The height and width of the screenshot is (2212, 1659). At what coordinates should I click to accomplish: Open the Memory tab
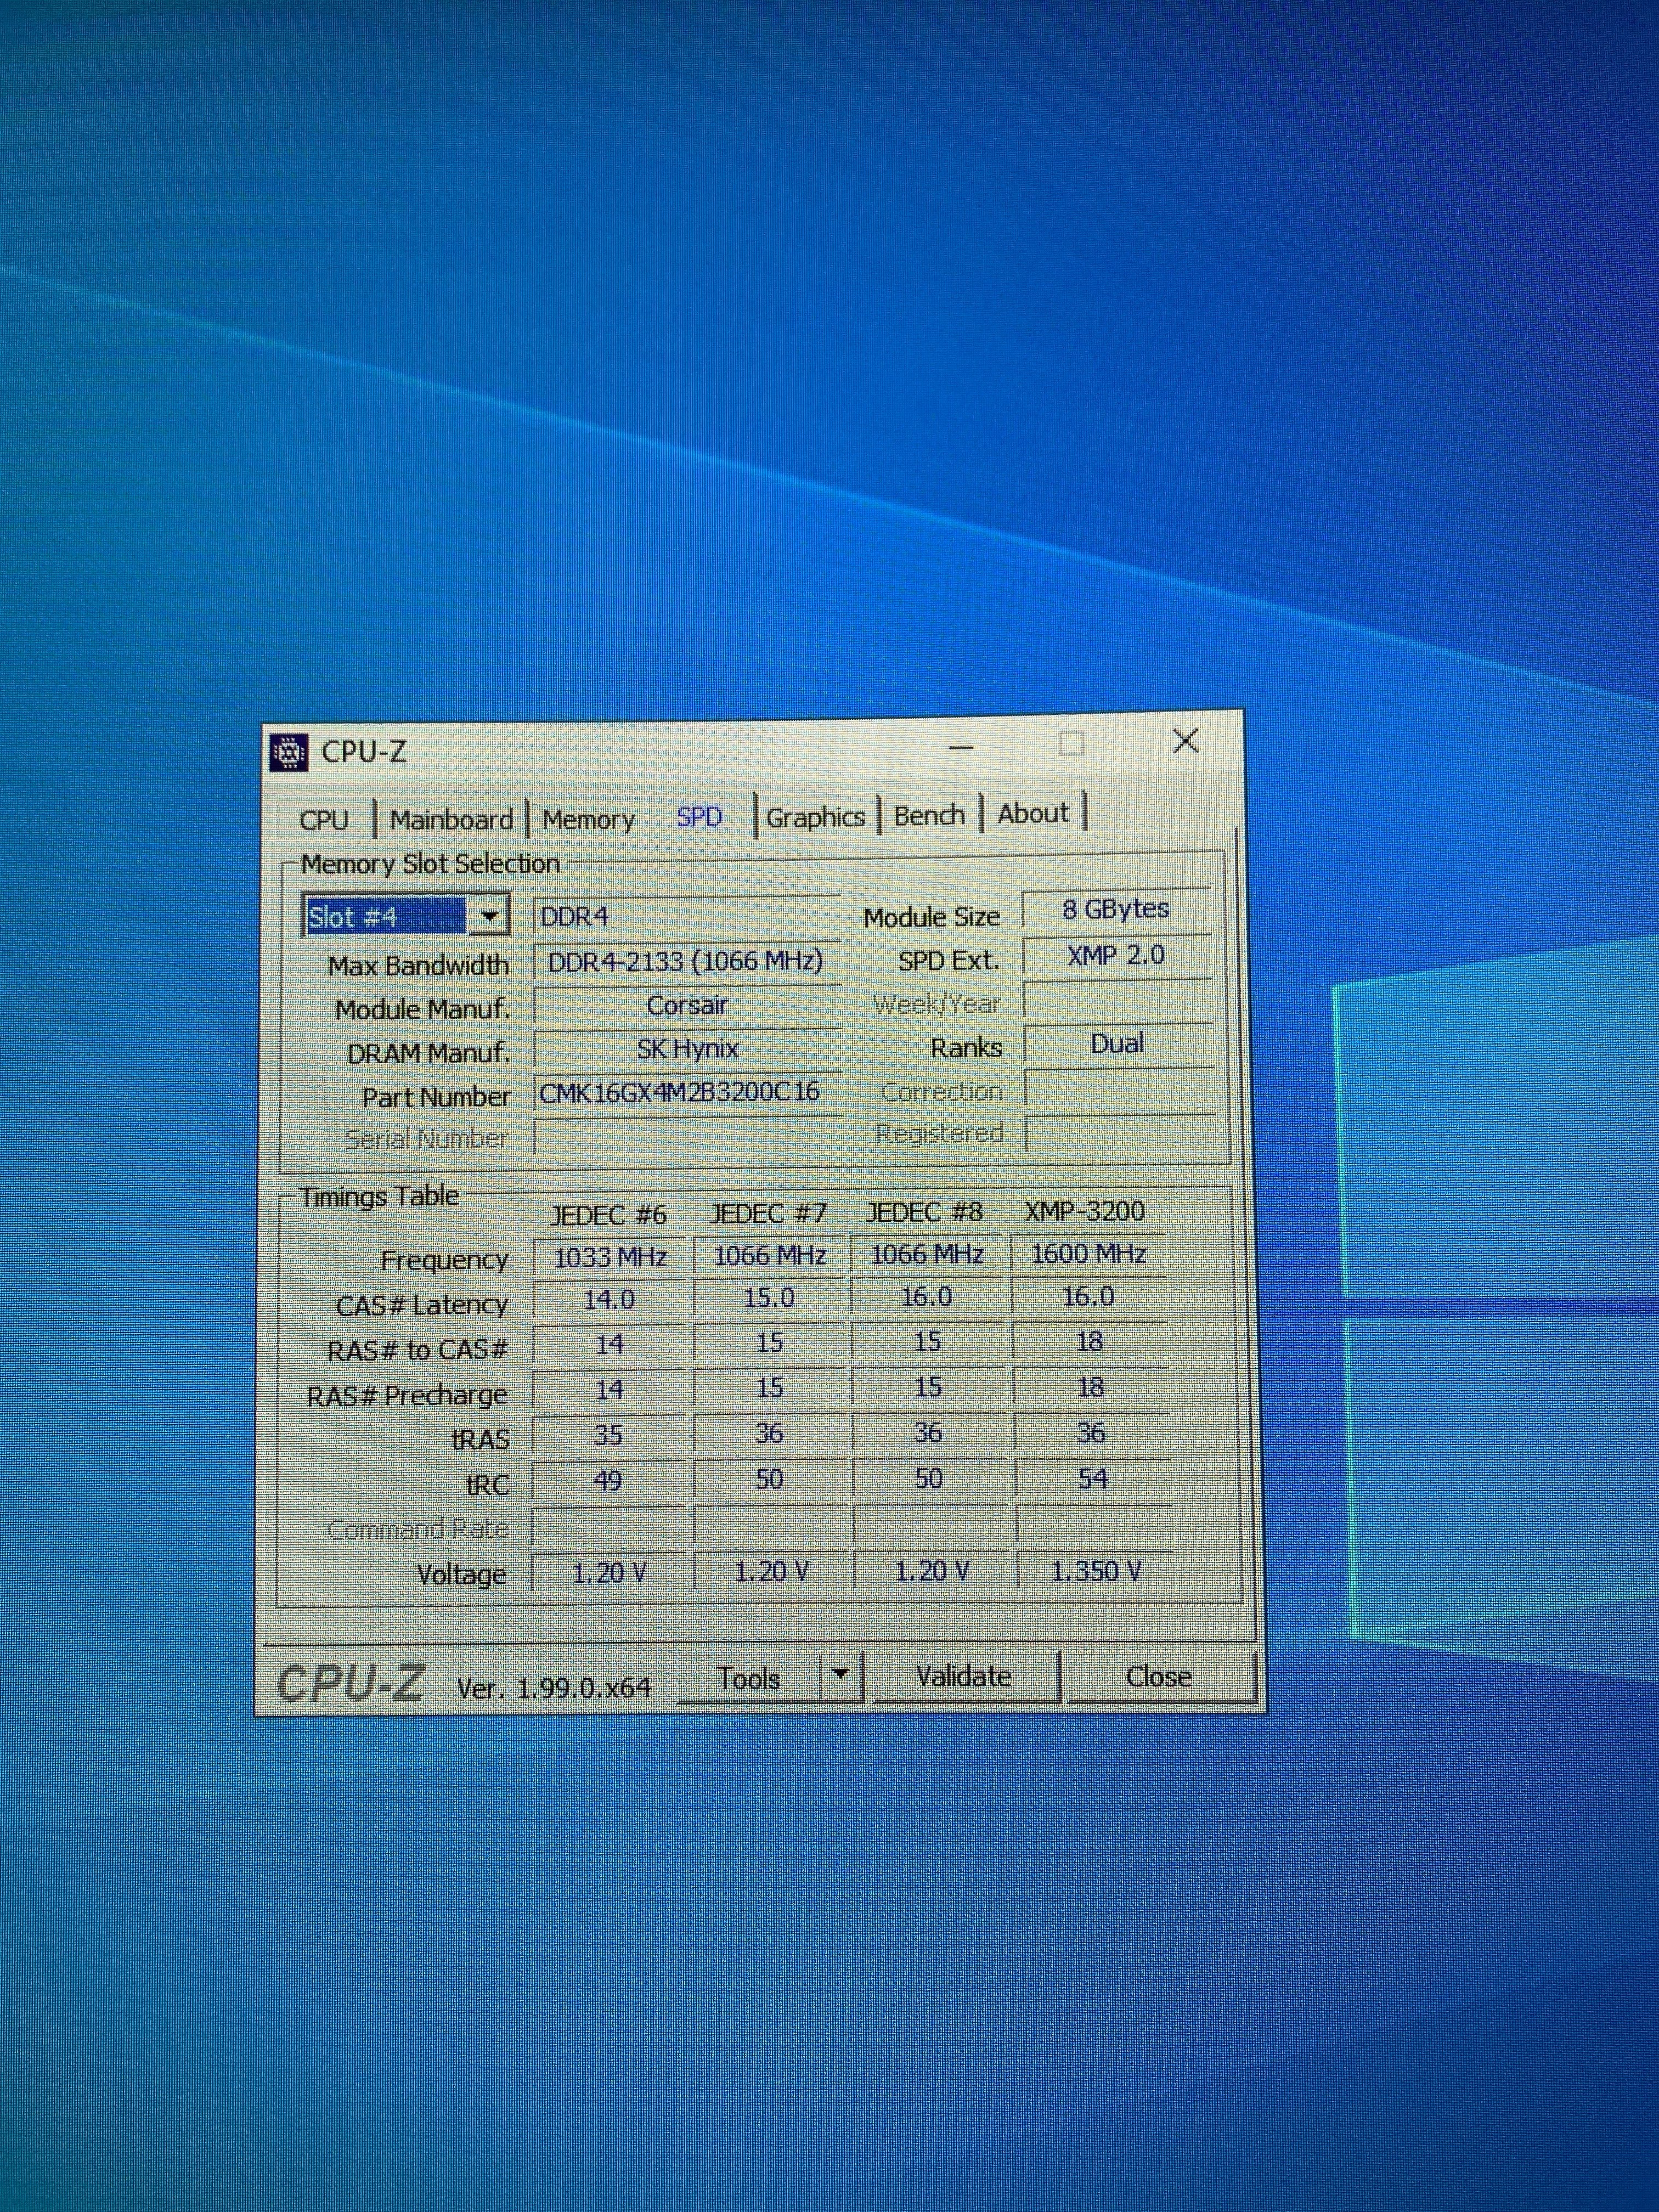589,820
